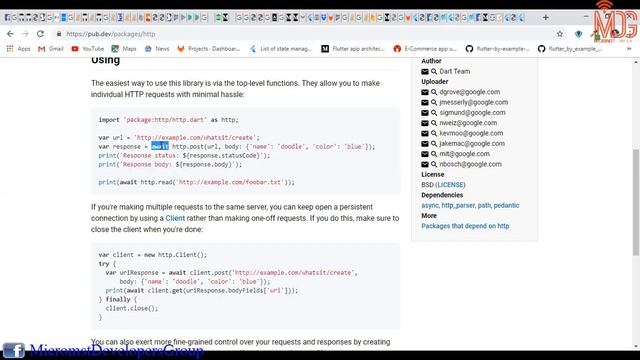Open the async dependency link
The width and height of the screenshot is (640, 360).
click(x=430, y=205)
